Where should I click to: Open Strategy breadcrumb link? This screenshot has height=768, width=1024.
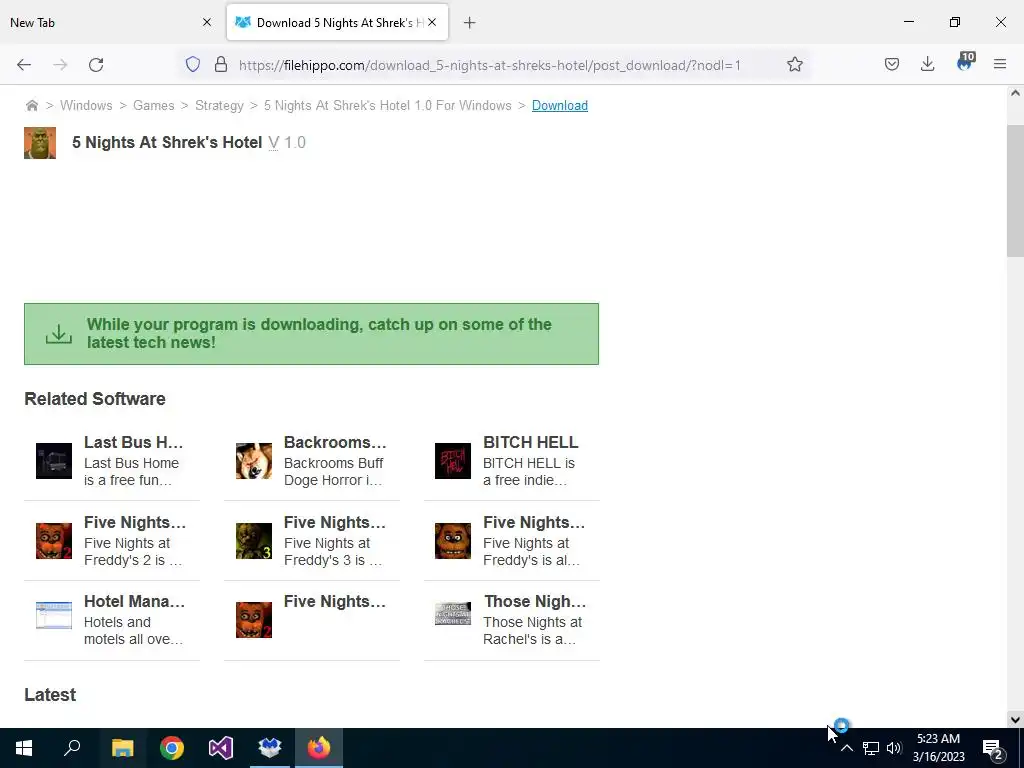click(x=219, y=105)
